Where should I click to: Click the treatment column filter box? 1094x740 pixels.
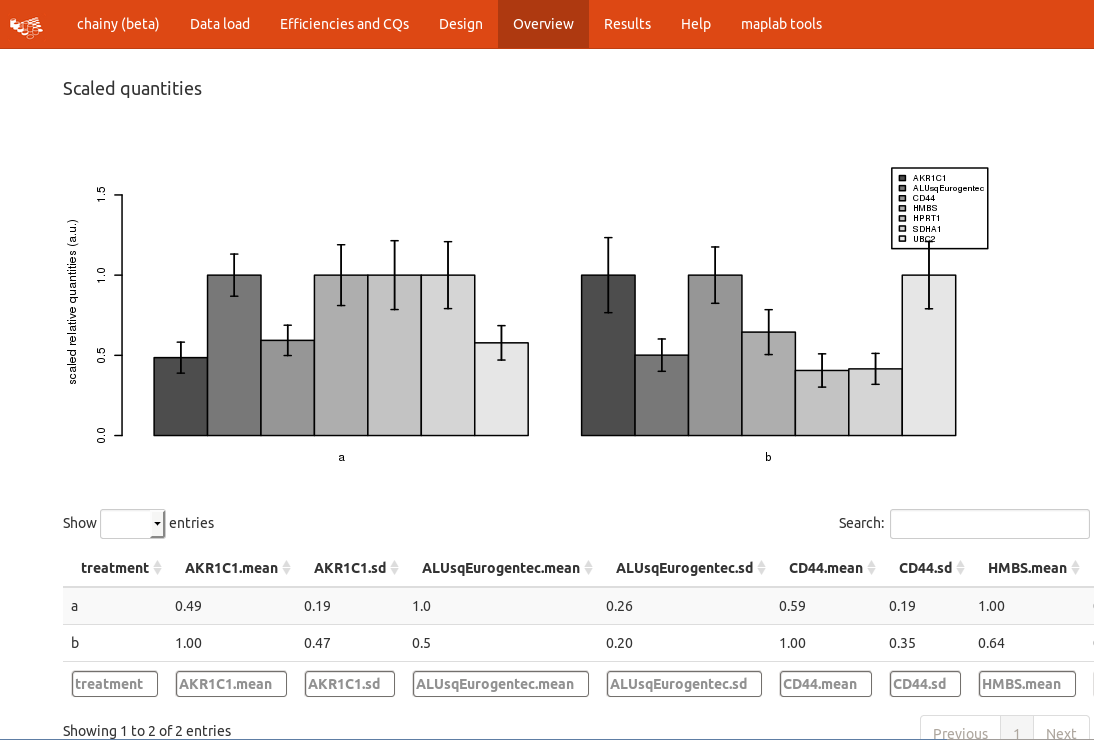point(115,684)
